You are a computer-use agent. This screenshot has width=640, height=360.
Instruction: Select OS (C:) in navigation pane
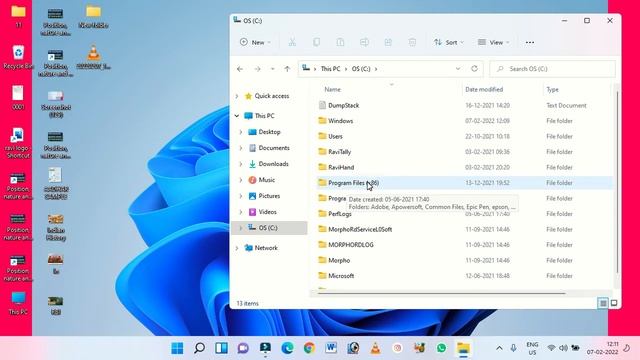click(x=269, y=228)
